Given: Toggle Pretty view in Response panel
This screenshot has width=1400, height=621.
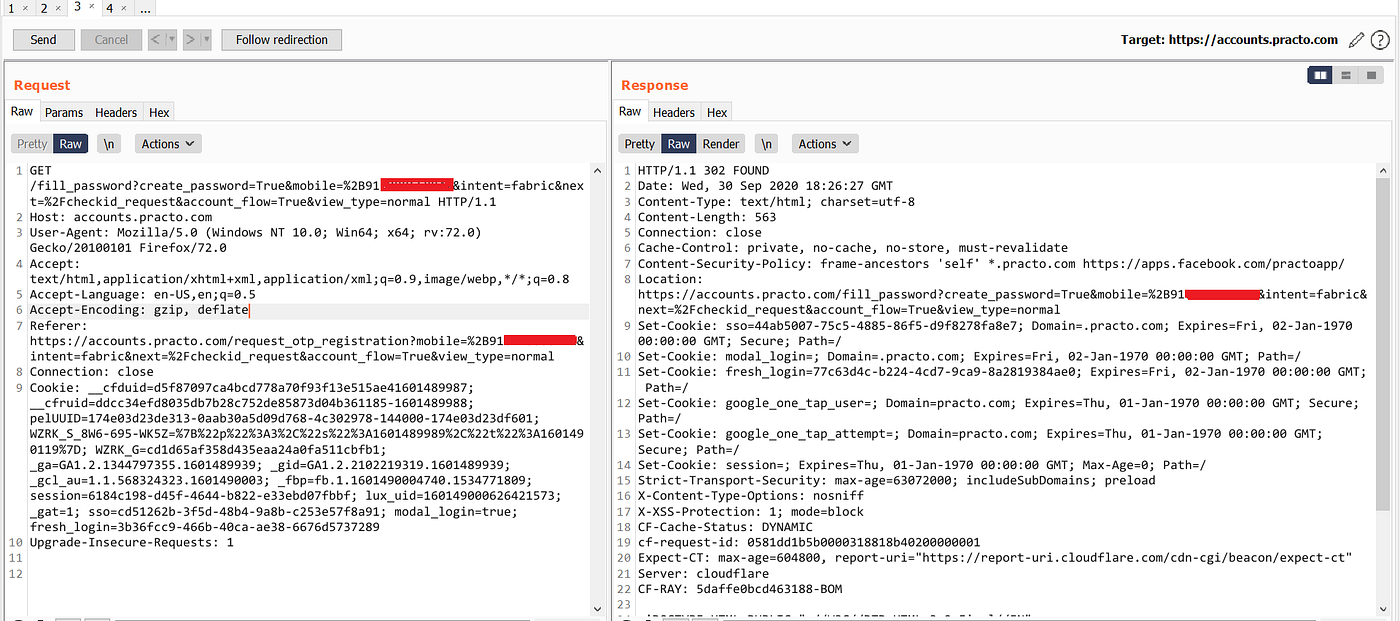Looking at the screenshot, I should 640,144.
